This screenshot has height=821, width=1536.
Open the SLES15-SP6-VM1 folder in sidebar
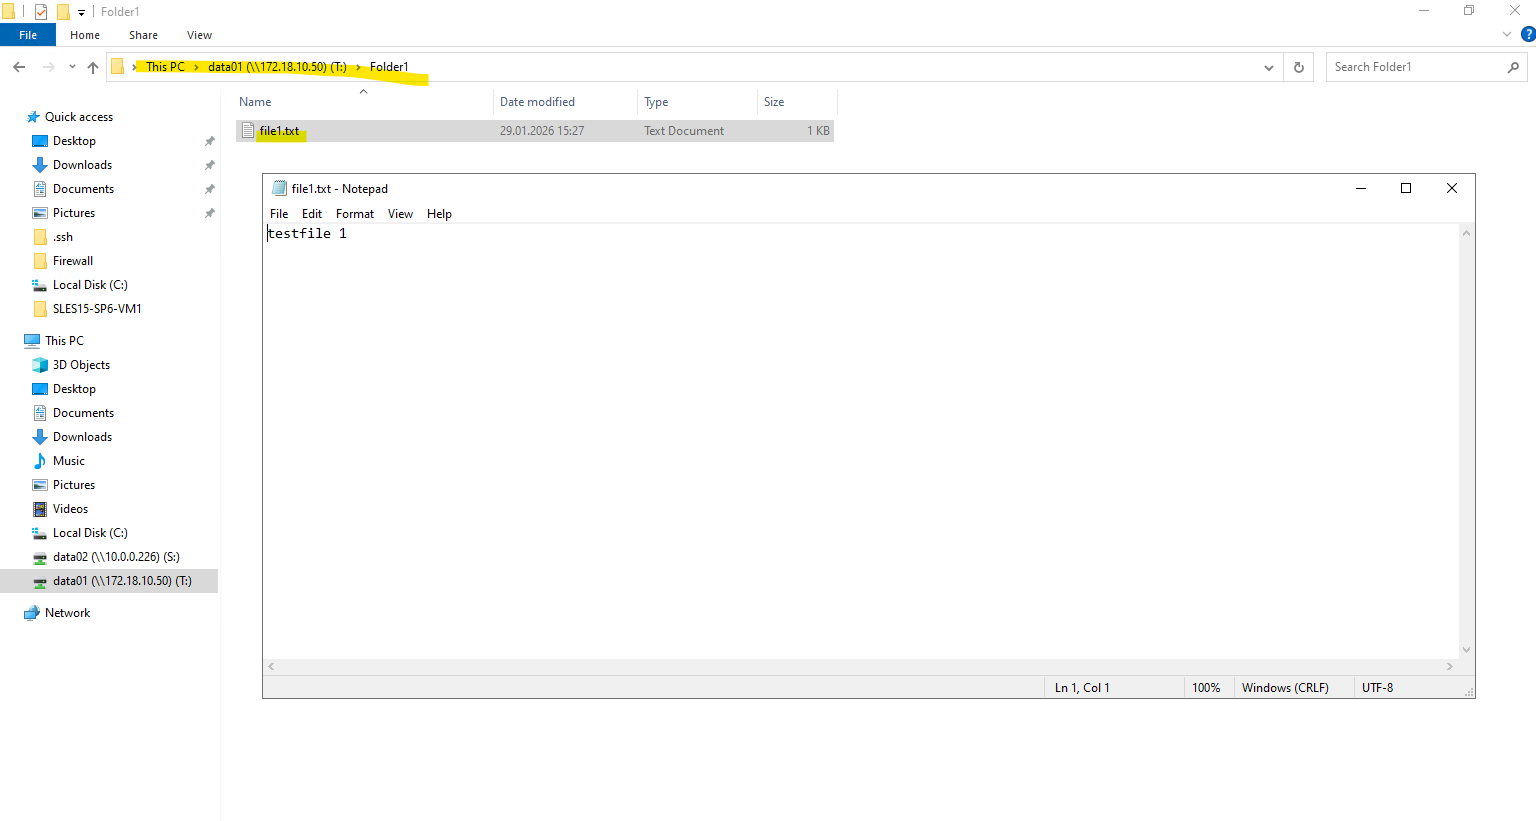coord(97,309)
